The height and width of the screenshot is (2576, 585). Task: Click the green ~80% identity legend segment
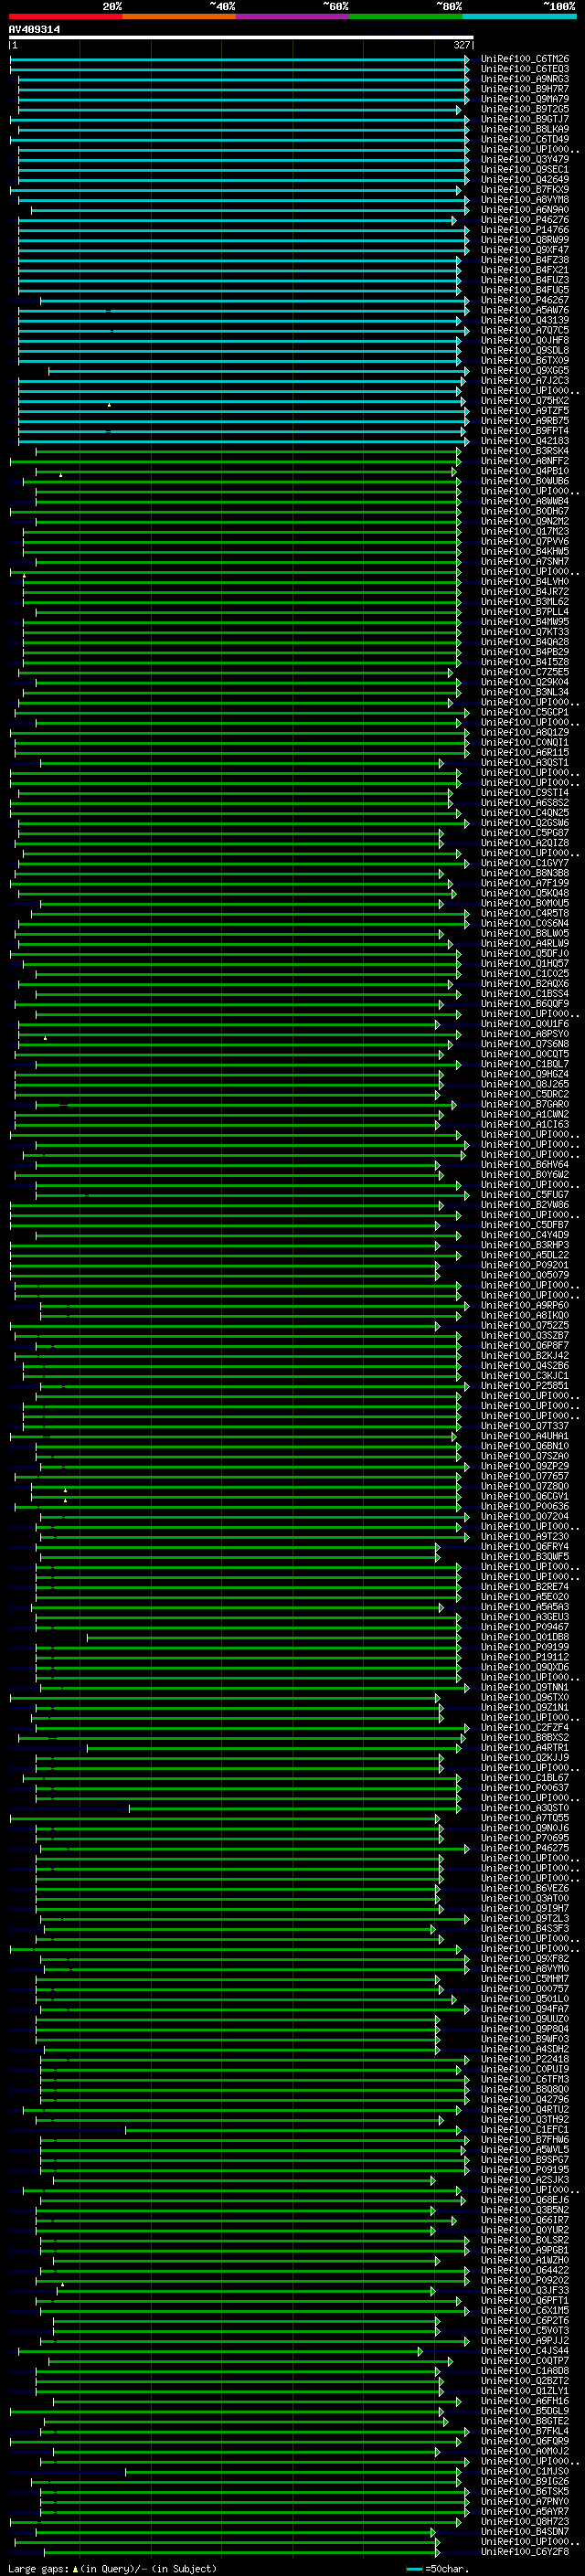(x=406, y=16)
